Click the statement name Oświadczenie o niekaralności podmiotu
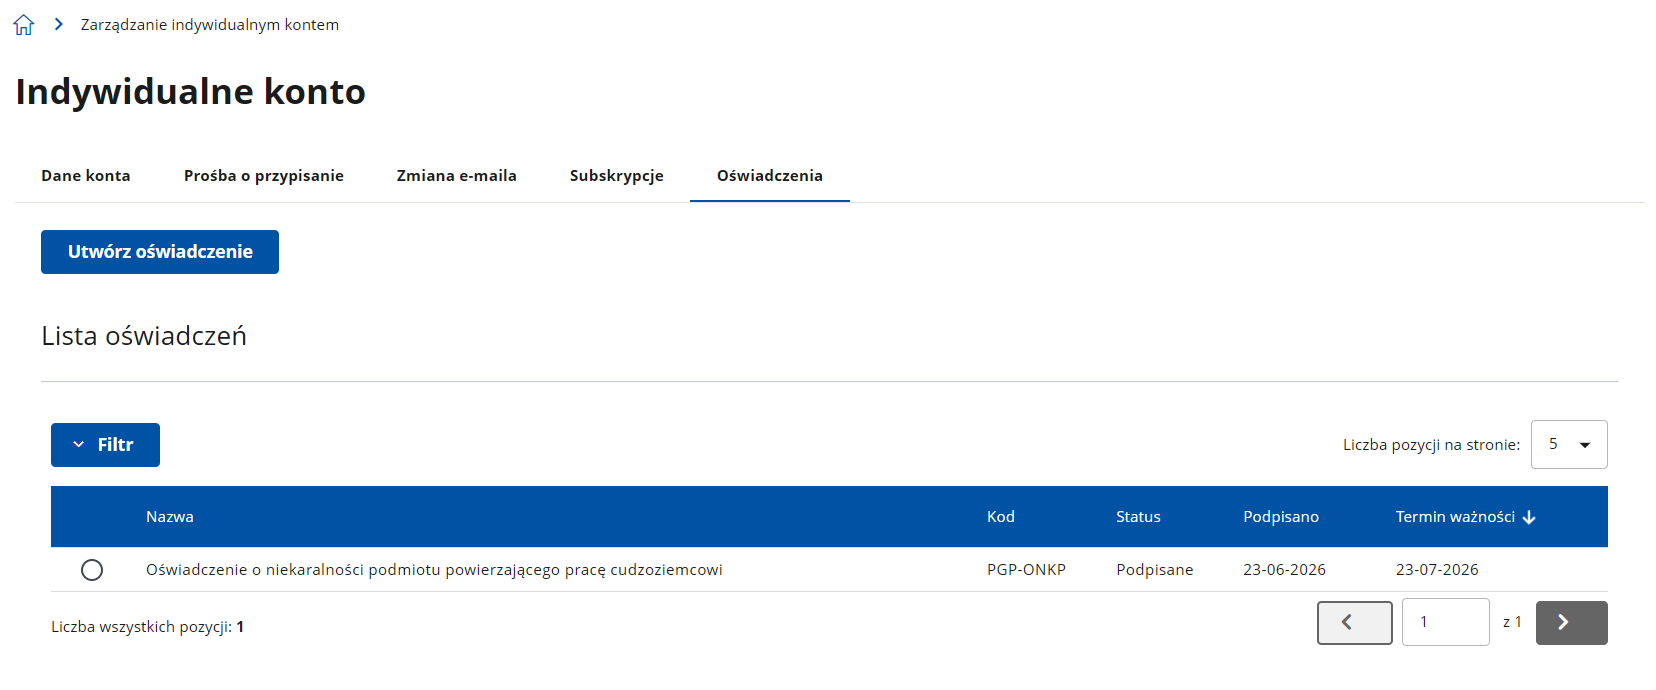The width and height of the screenshot is (1656, 690). (x=434, y=570)
